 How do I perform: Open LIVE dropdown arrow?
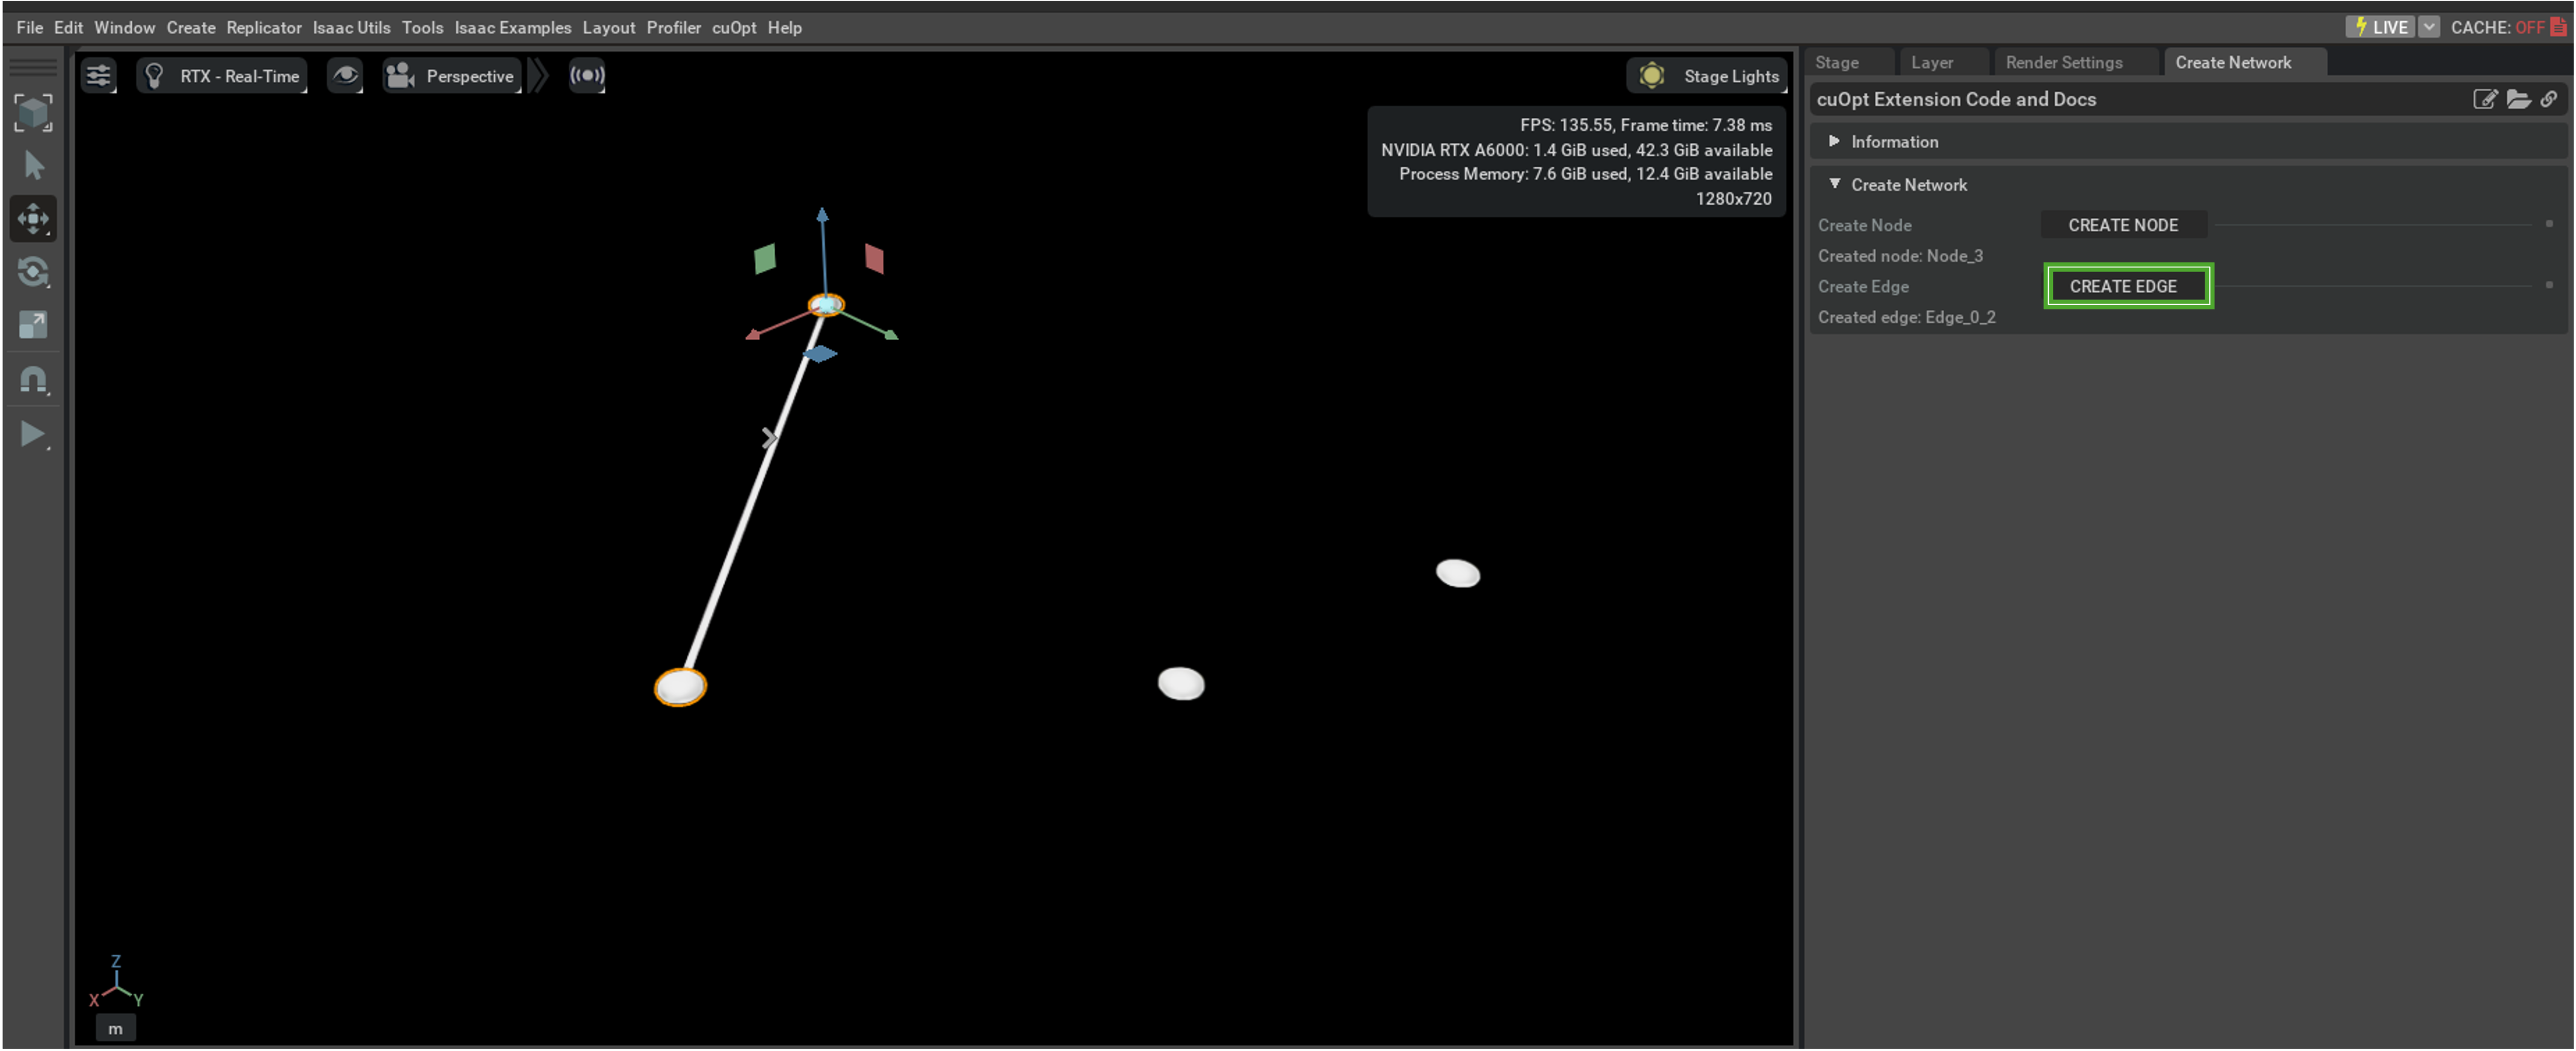coord(2429,27)
